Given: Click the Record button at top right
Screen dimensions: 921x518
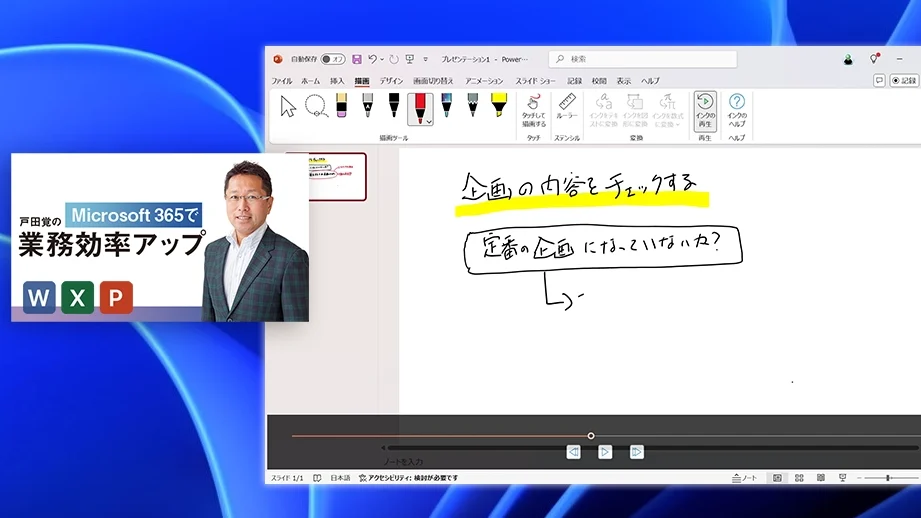Looking at the screenshot, I should 903,80.
